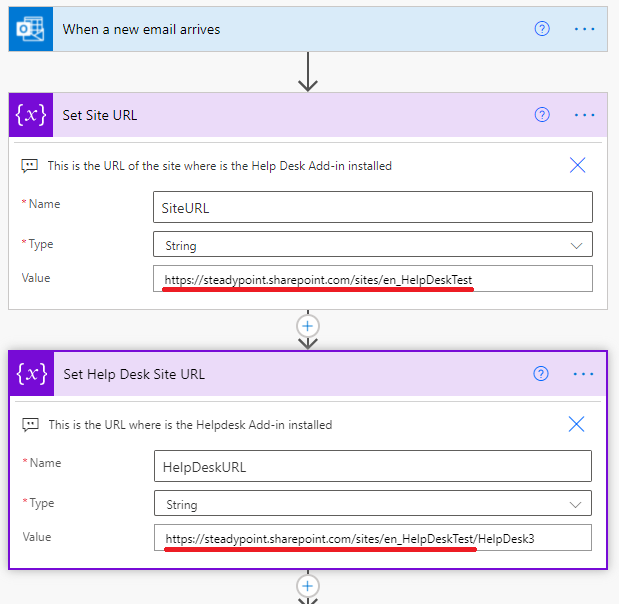Dismiss the comment on Set Site URL

577,165
